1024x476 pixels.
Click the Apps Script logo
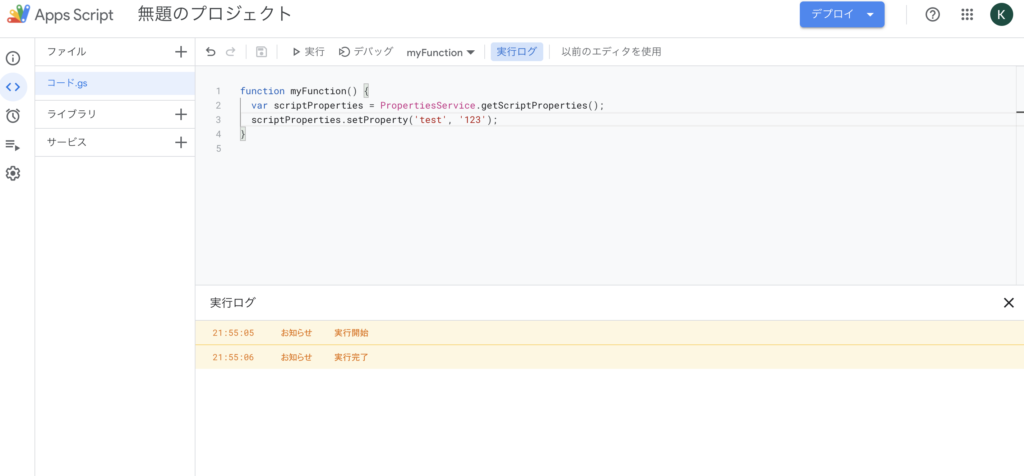[x=18, y=14]
